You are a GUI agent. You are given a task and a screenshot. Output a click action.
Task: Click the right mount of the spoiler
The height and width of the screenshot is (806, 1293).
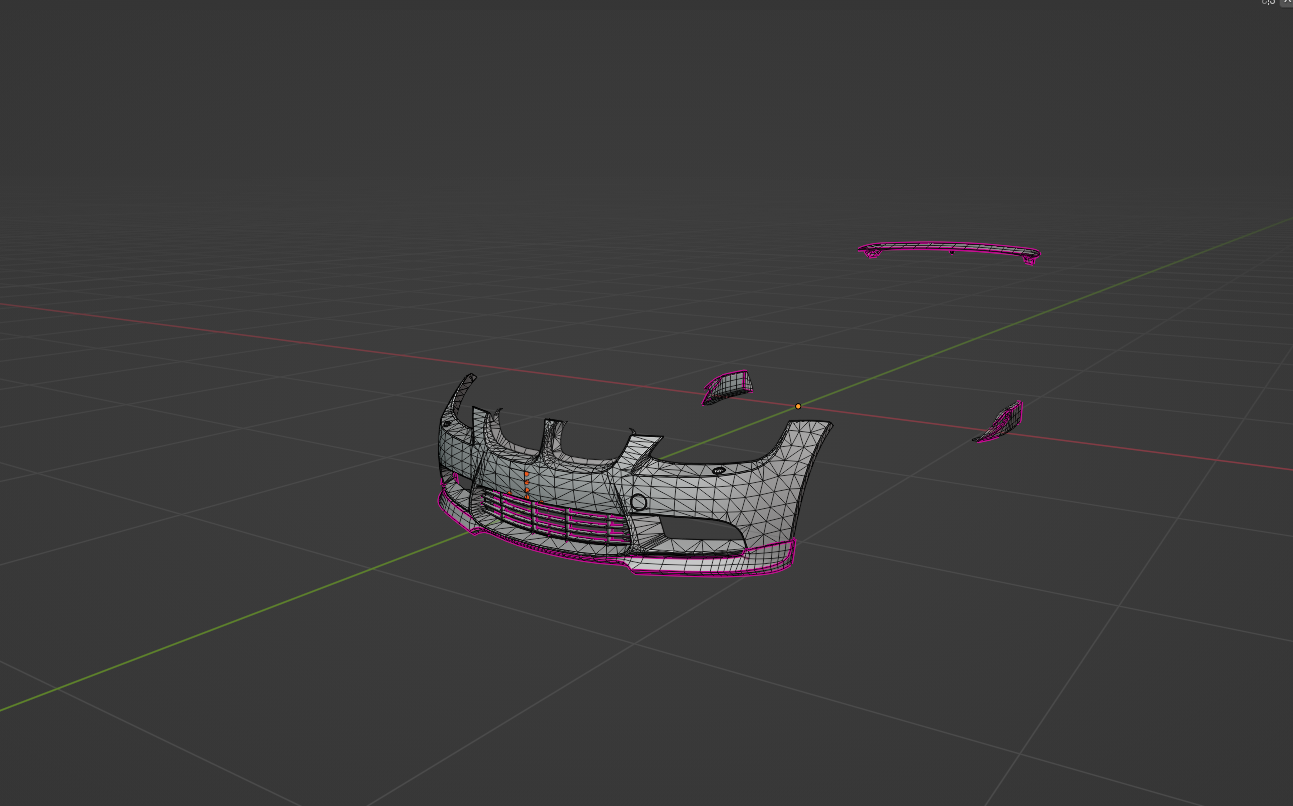[x=1030, y=259]
